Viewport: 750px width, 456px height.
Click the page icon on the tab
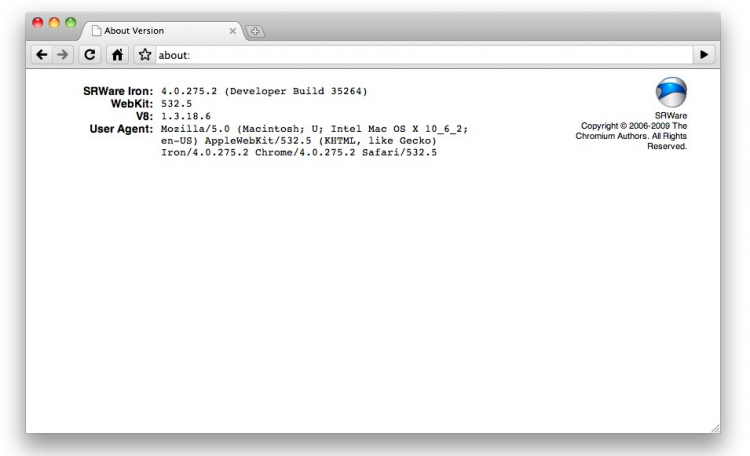[97, 31]
